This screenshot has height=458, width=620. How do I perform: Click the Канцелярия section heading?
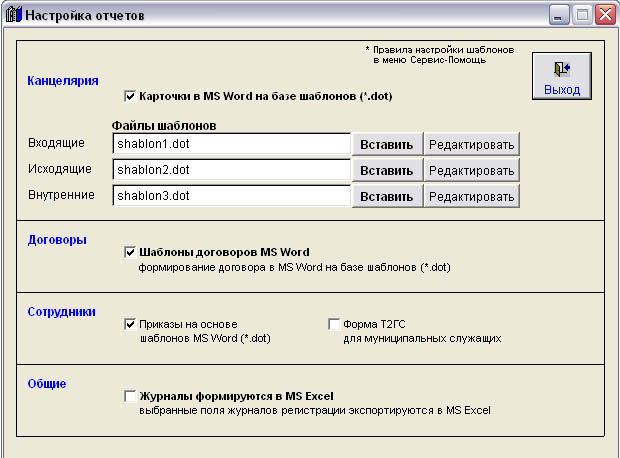pos(63,81)
